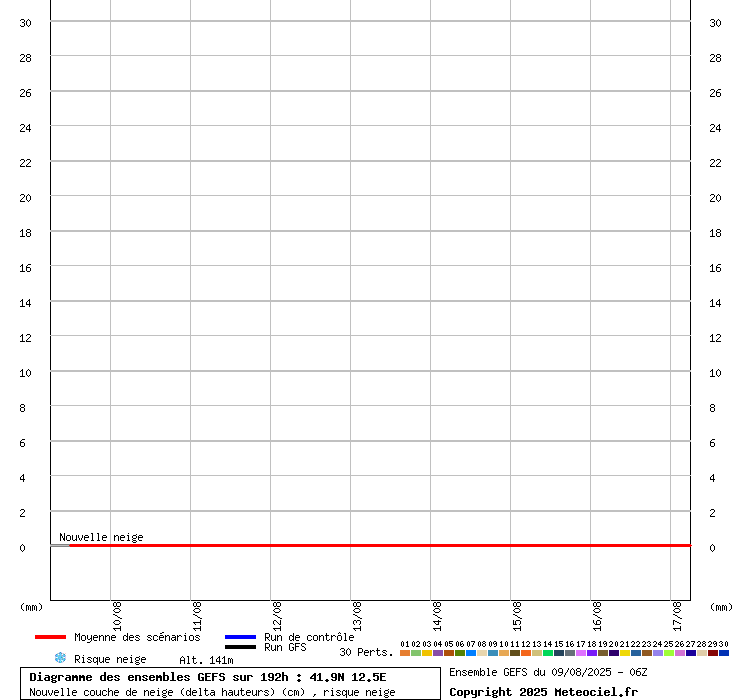Select perturbation 29 dark red swatch
Screen dimensions: 740x700
713,653
